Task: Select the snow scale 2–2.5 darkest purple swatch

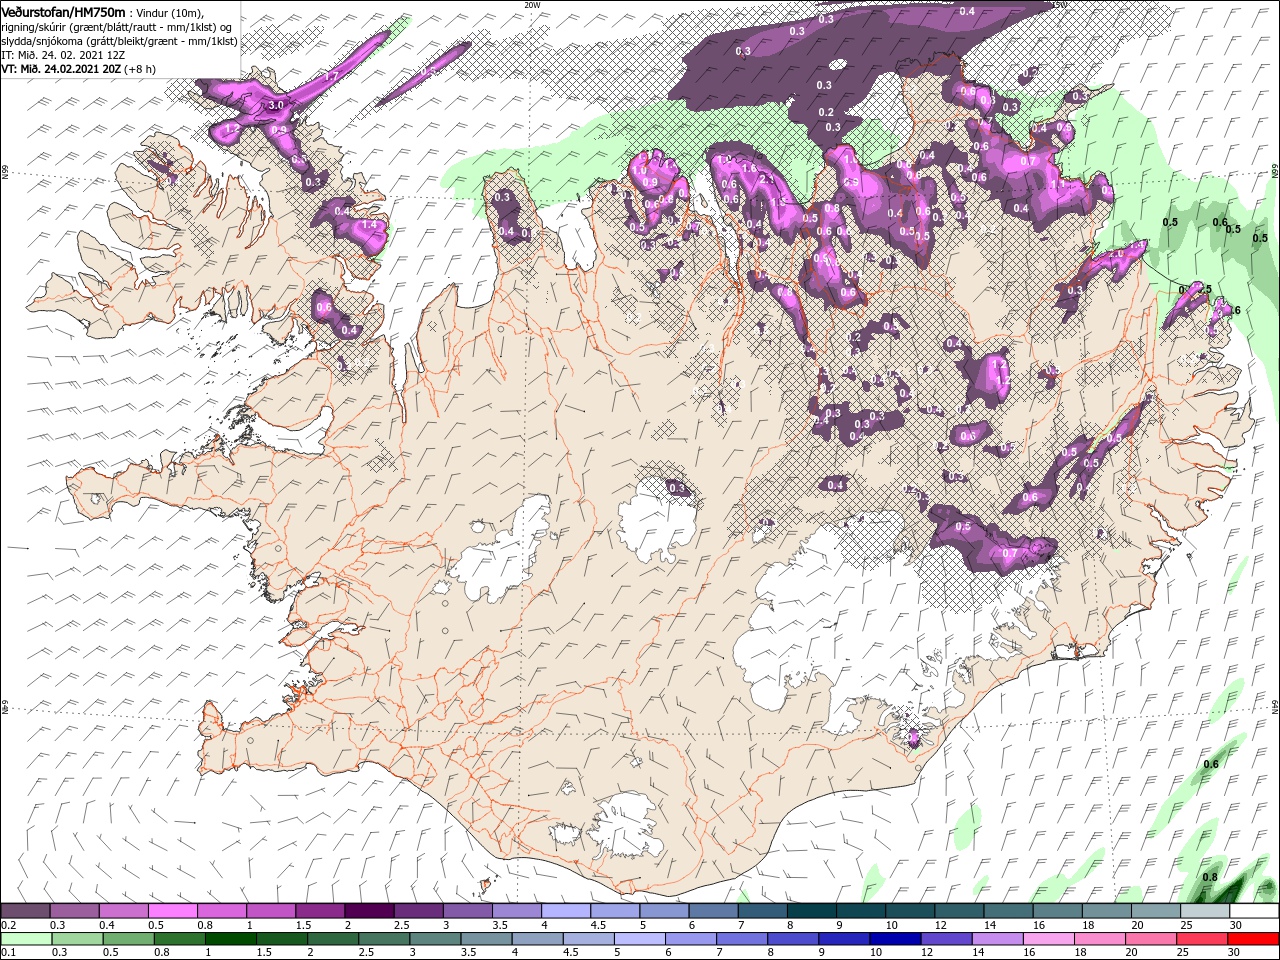Action: point(369,911)
